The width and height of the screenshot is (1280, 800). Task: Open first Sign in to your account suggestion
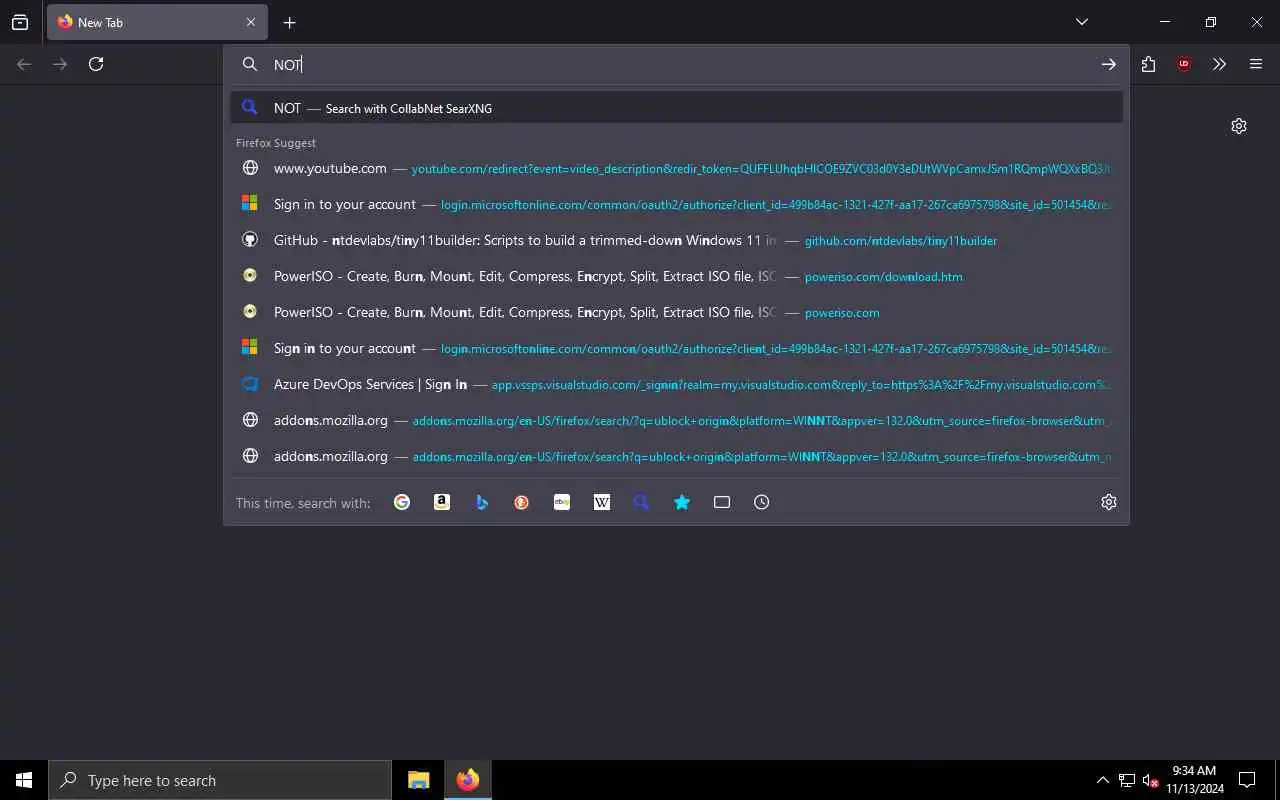click(677, 204)
